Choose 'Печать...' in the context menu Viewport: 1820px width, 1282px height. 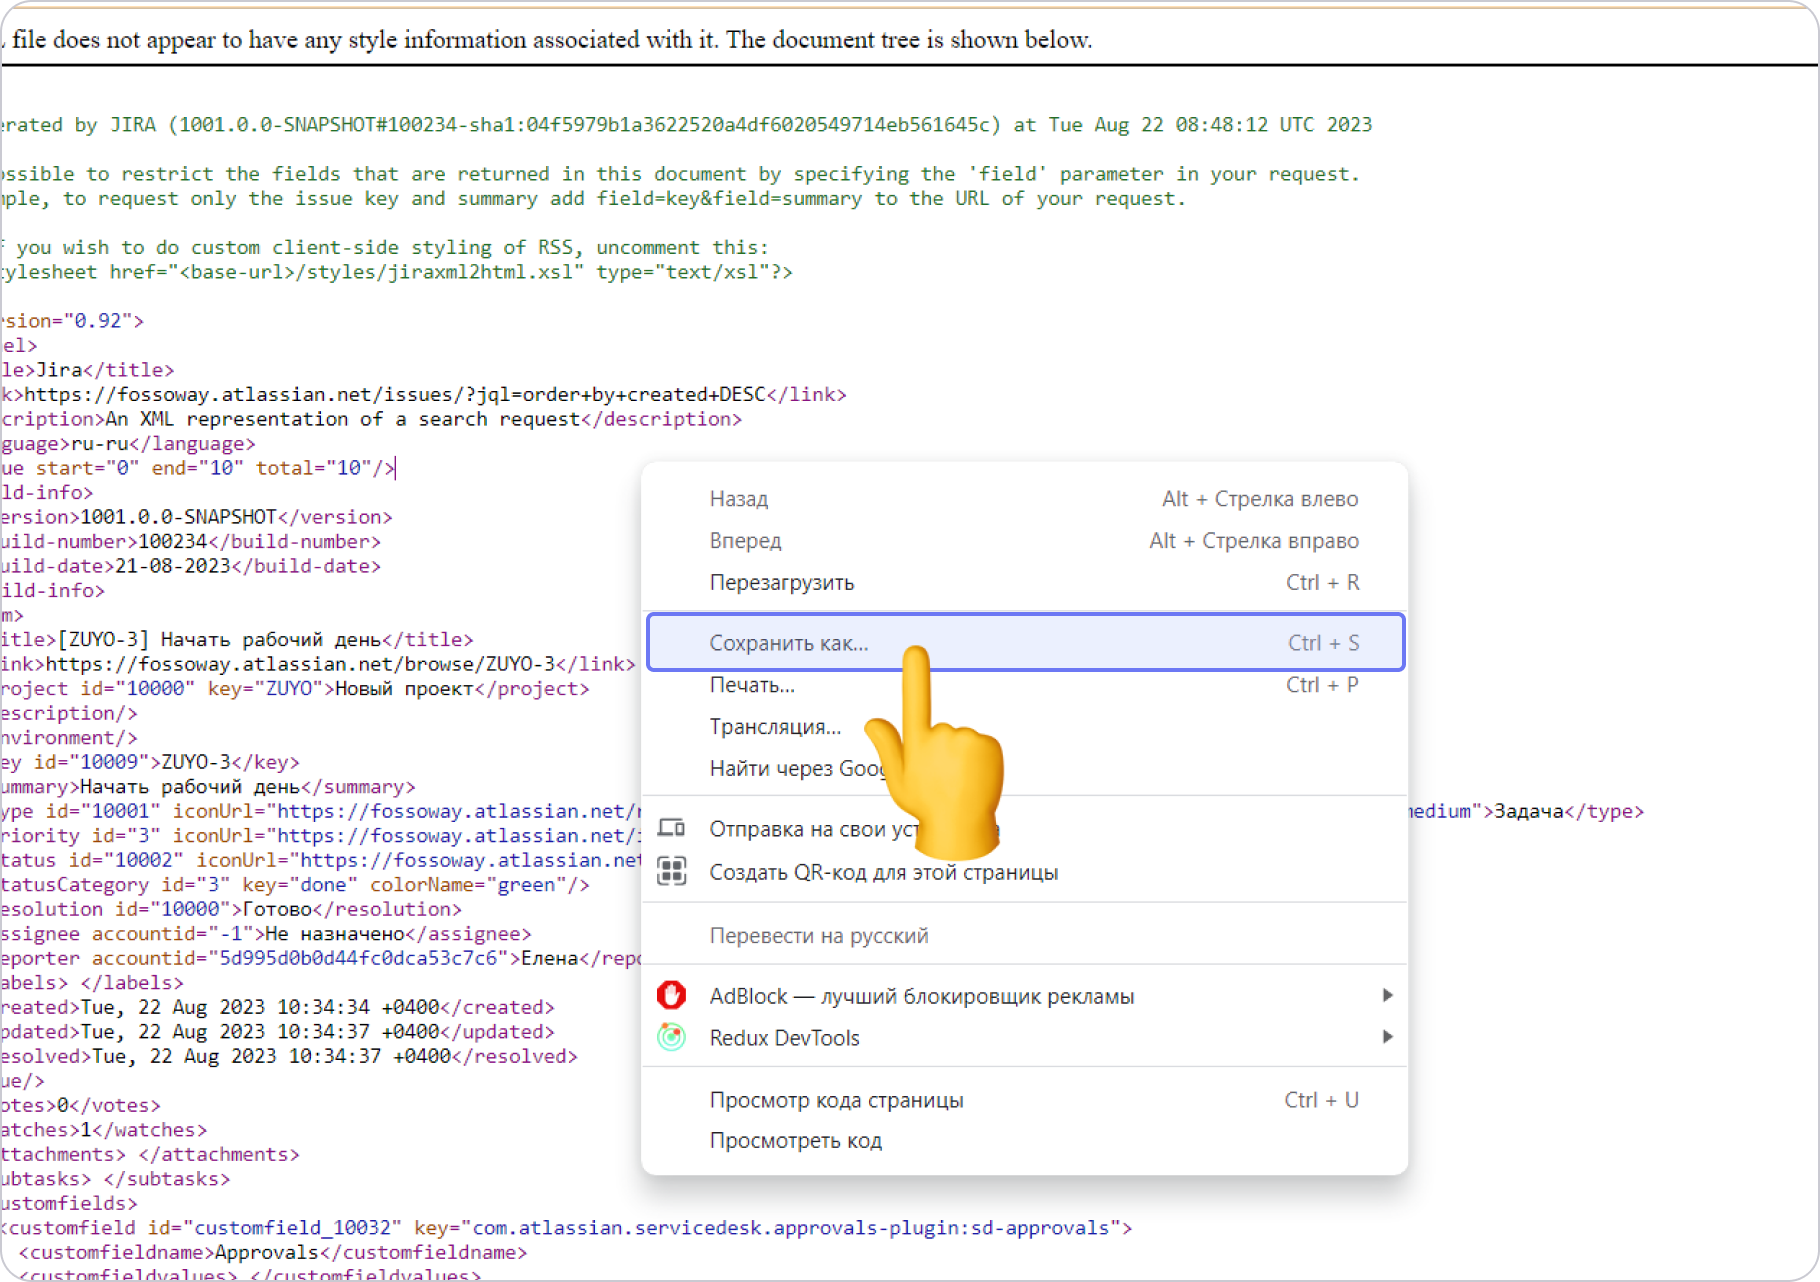click(x=752, y=685)
